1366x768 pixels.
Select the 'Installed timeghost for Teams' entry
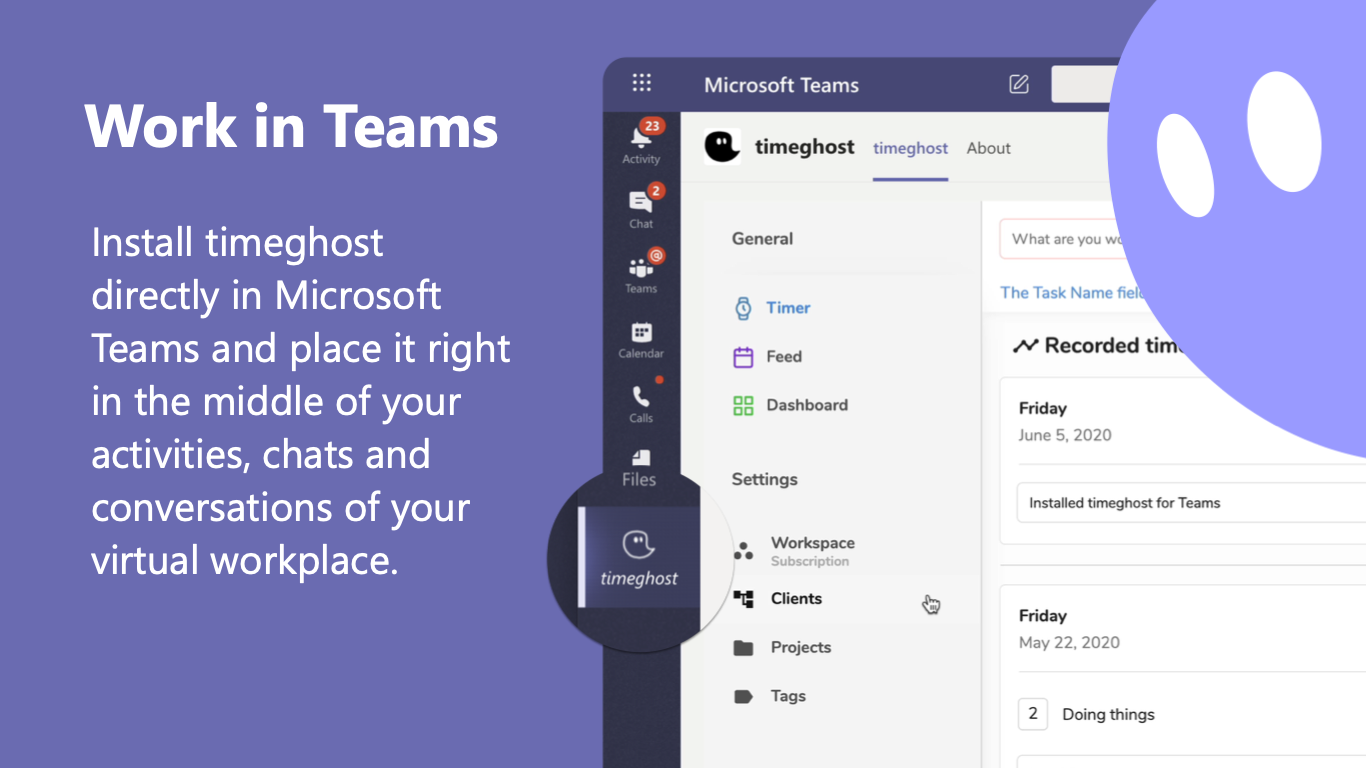pos(1190,503)
